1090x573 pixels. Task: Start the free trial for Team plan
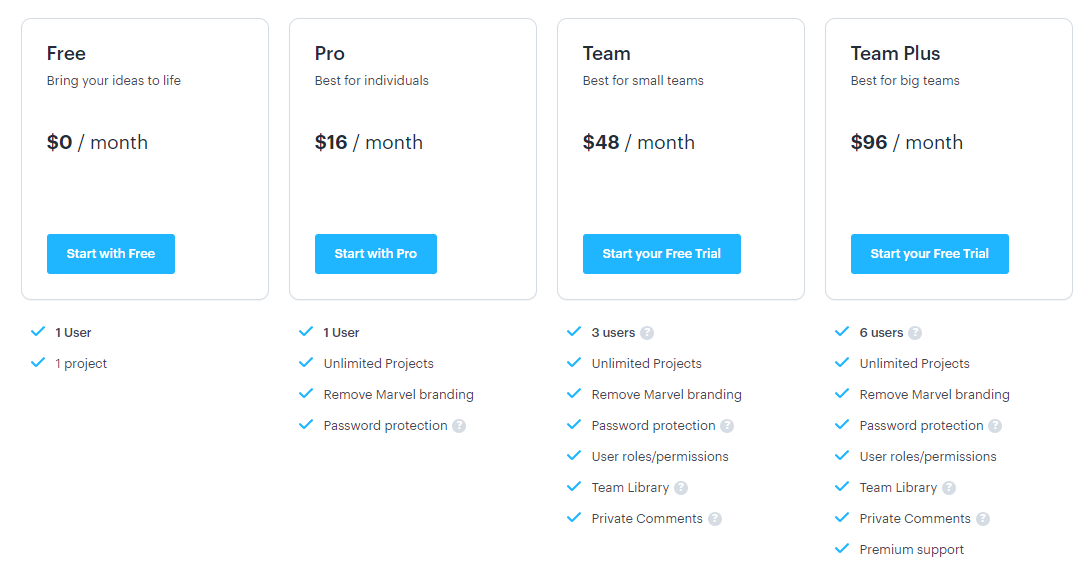click(661, 254)
